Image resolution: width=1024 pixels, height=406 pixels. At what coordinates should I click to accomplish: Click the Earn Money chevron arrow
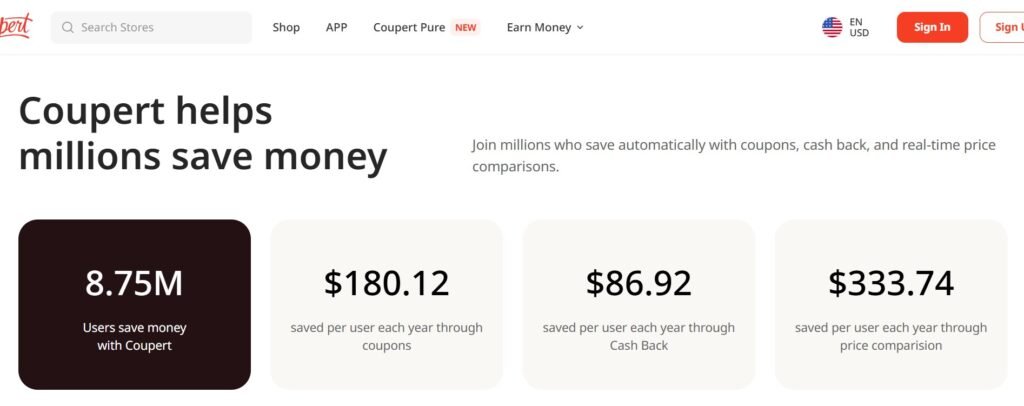tap(580, 27)
